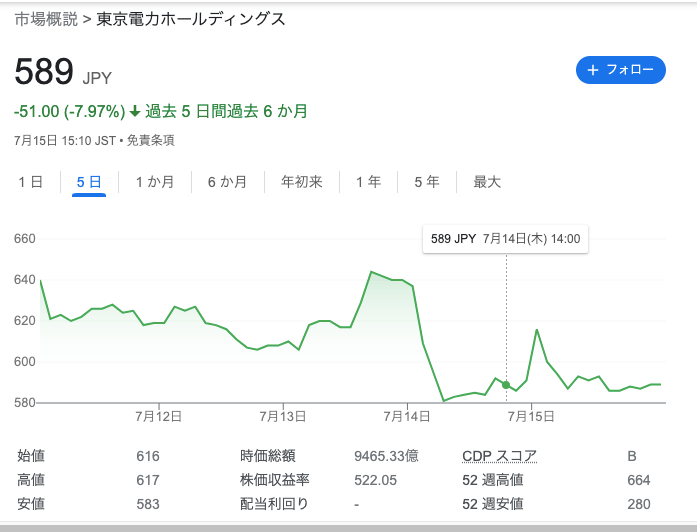Click the 7月14日 date label on axis

click(x=407, y=416)
